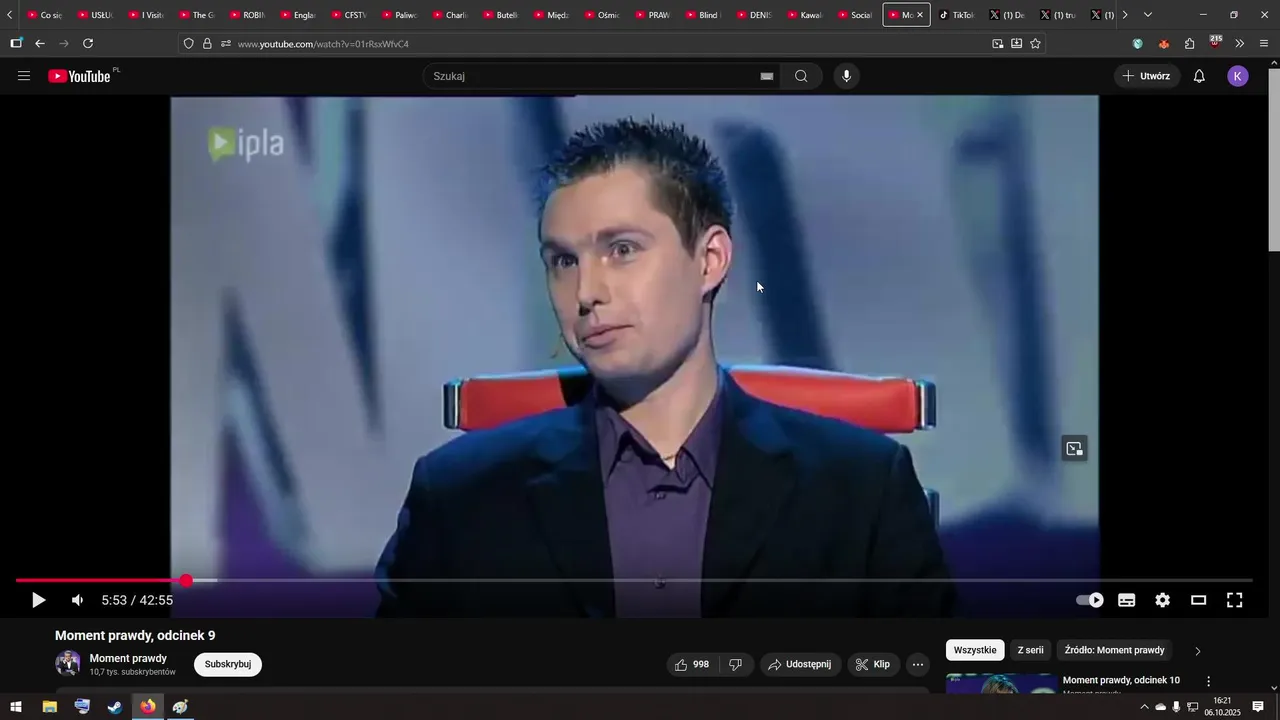Go back in browser history
This screenshot has width=1280, height=720.
[40, 43]
